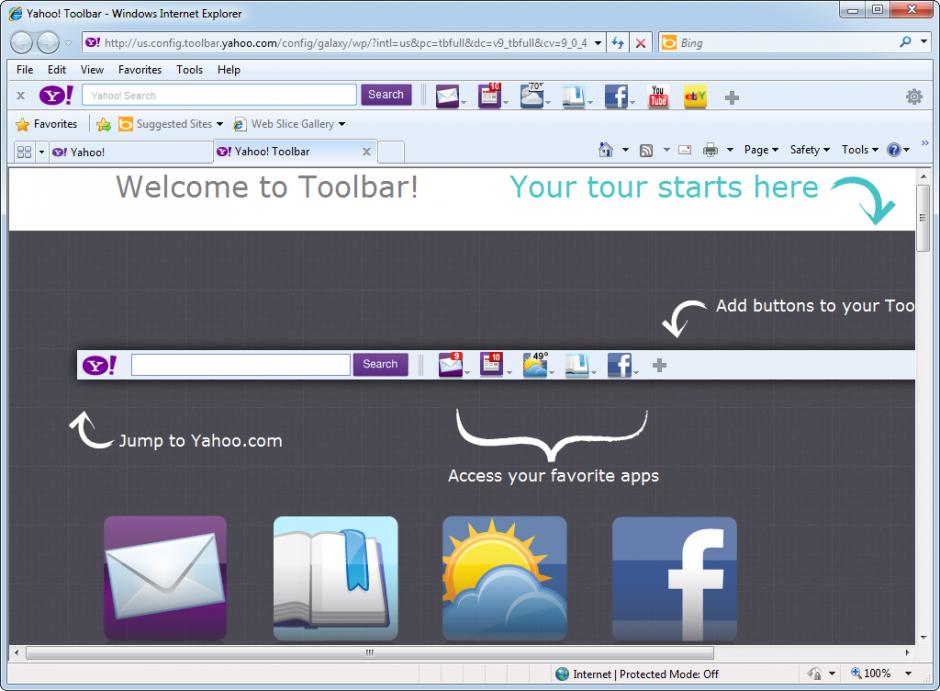Click the large Weather sun app tile
940x691 pixels.
504,578
